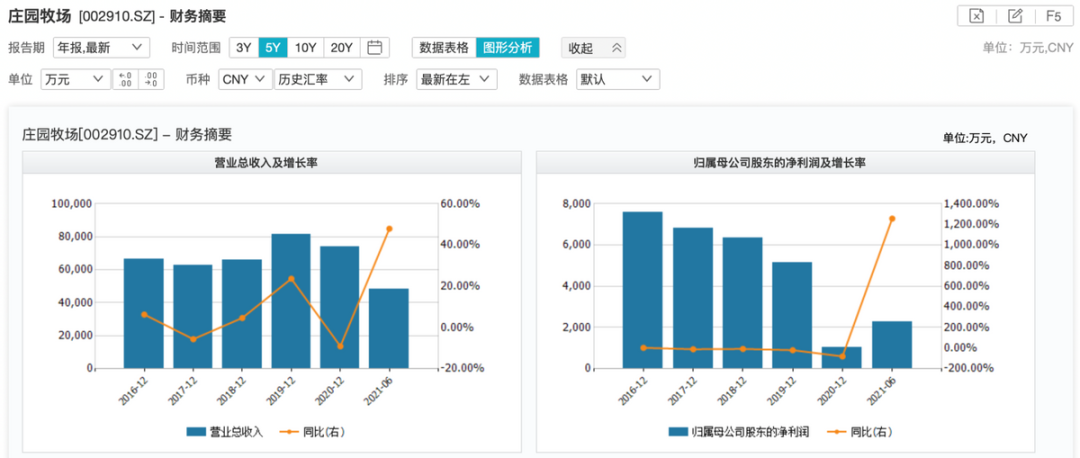Click the 庄园牧场 page title
This screenshot has height=458, width=1080.
click(x=40, y=15)
